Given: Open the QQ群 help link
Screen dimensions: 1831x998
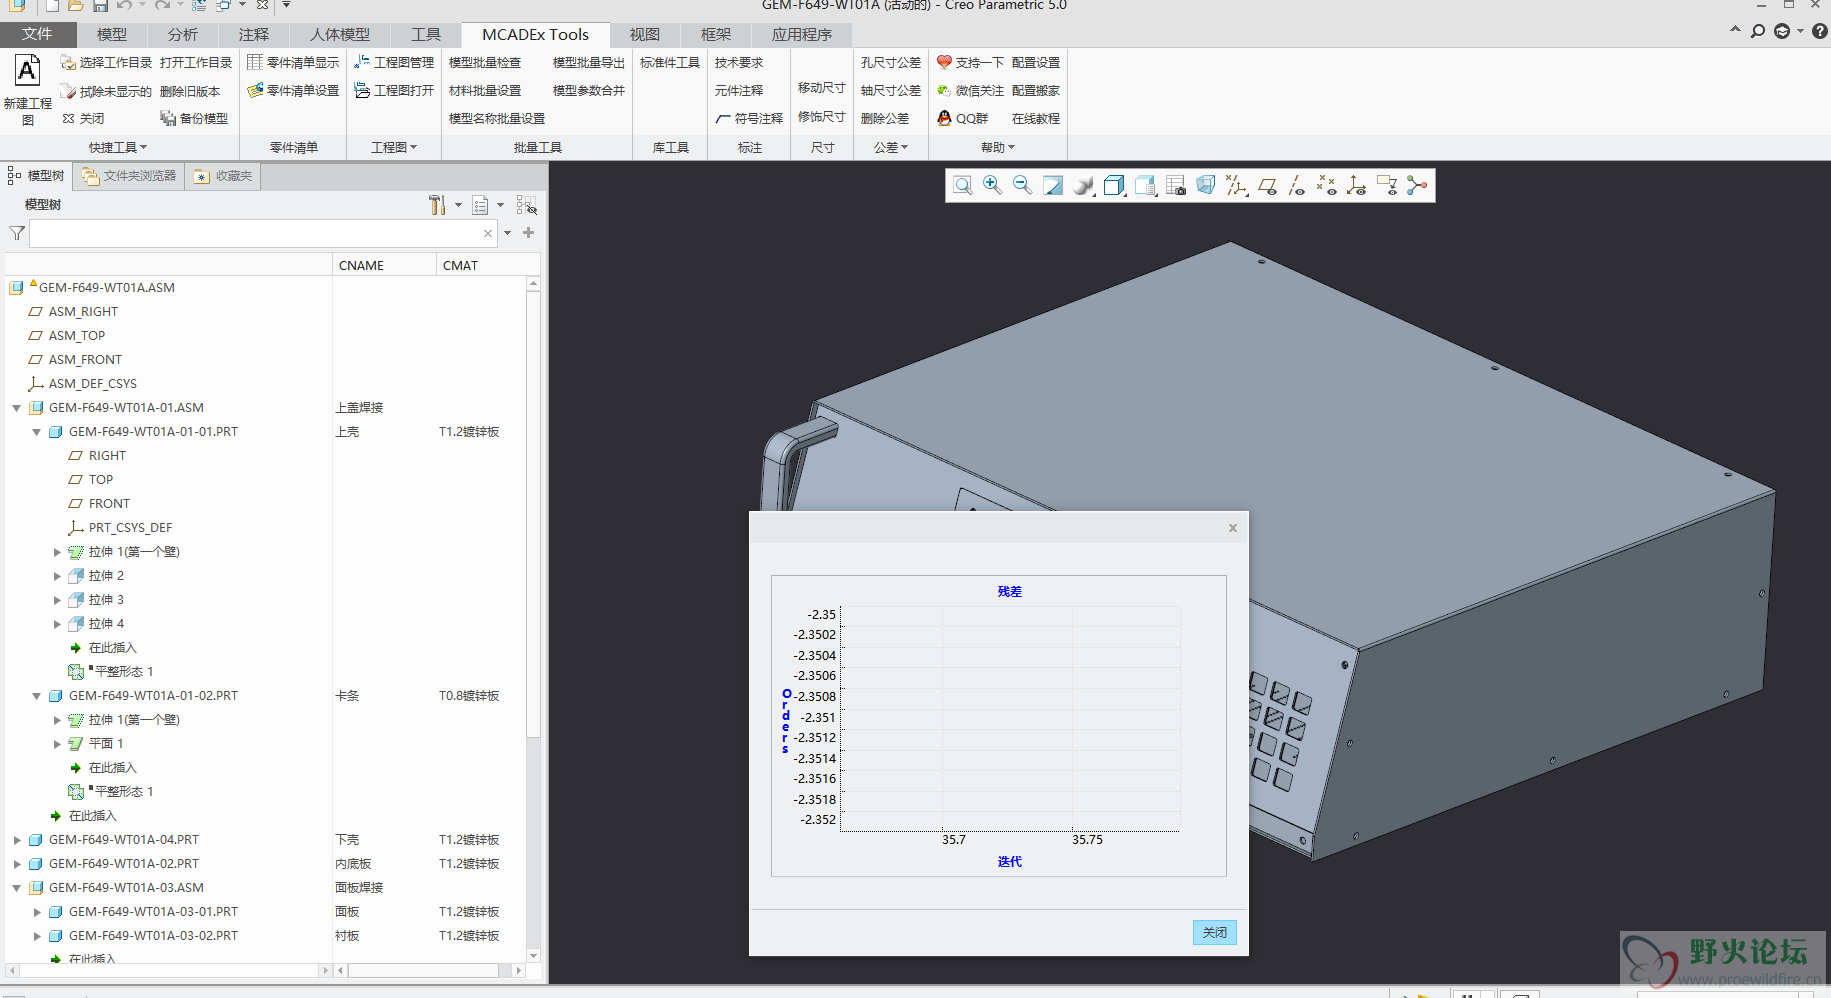Looking at the screenshot, I should [962, 119].
